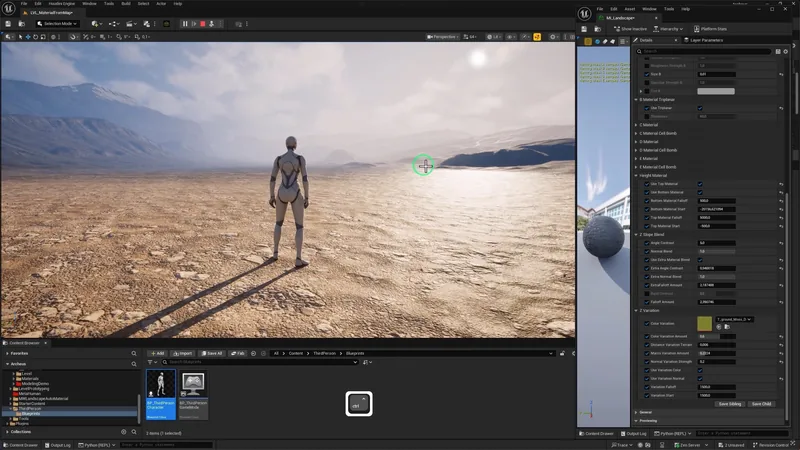Click the yellow viewport options icon
This screenshot has height=450, width=800.
537,37
